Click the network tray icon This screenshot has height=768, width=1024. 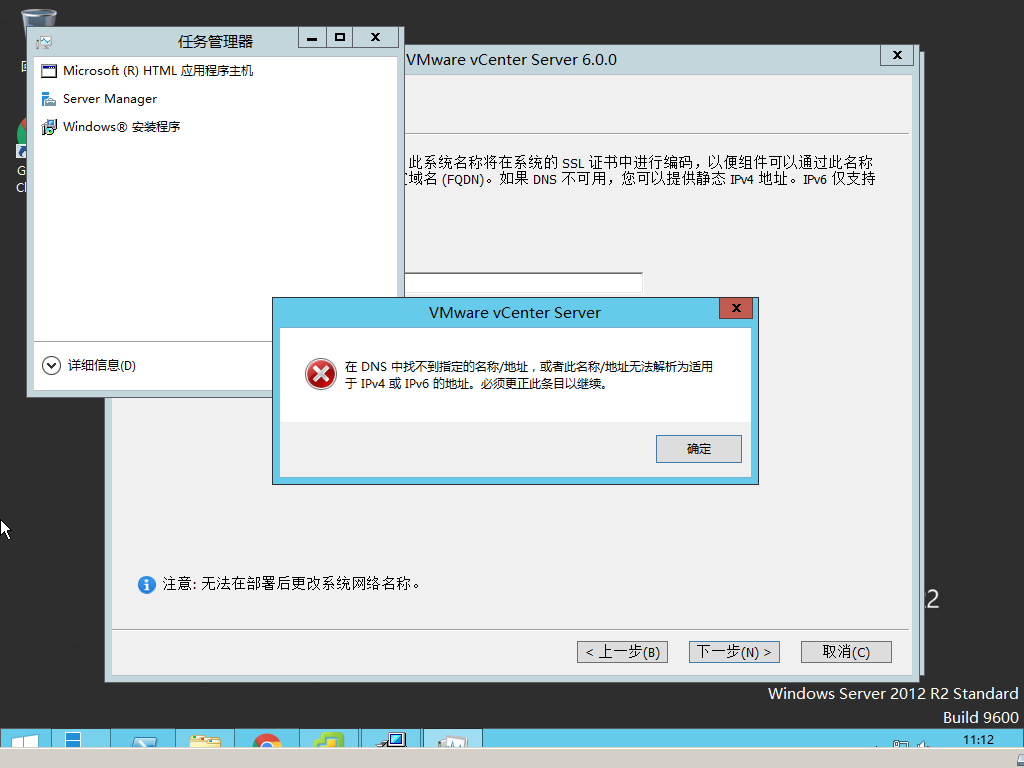coord(901,744)
